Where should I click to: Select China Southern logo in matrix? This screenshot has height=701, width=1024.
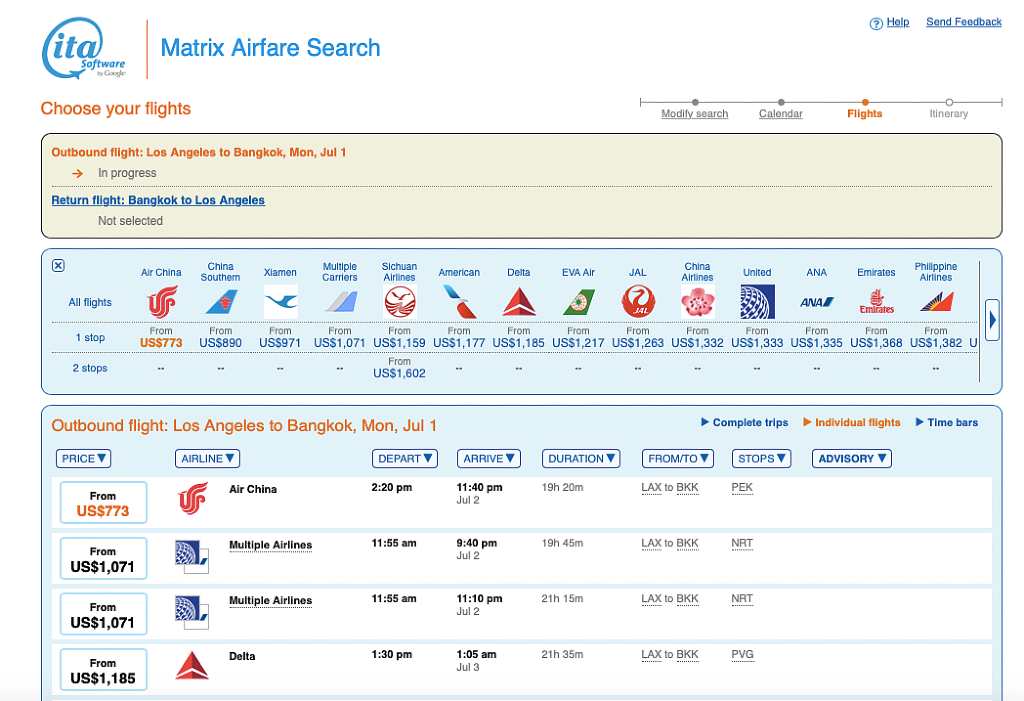(x=221, y=302)
